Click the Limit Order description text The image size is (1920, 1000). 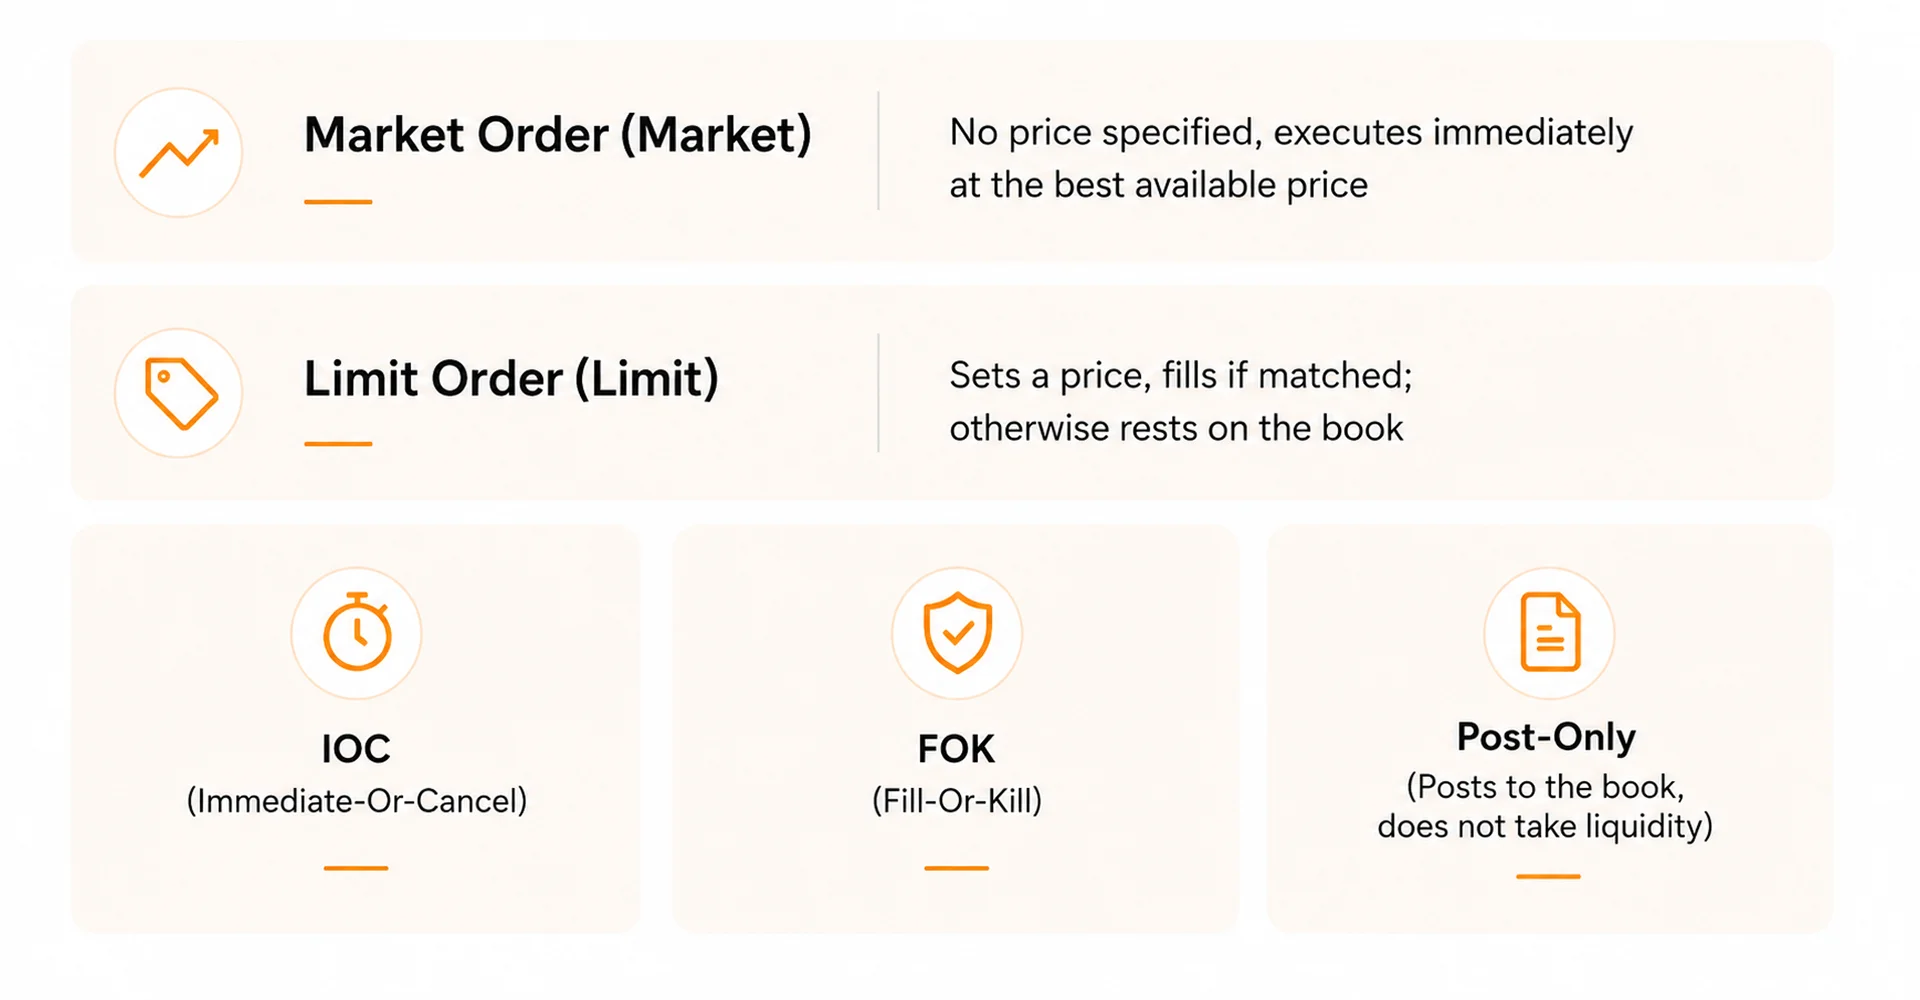(x=1181, y=401)
